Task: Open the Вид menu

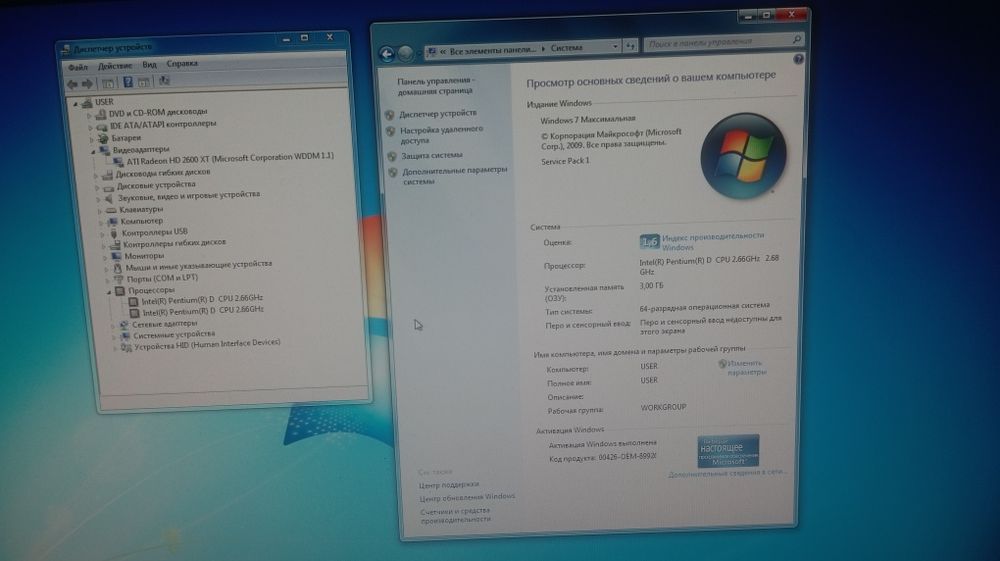Action: click(149, 64)
